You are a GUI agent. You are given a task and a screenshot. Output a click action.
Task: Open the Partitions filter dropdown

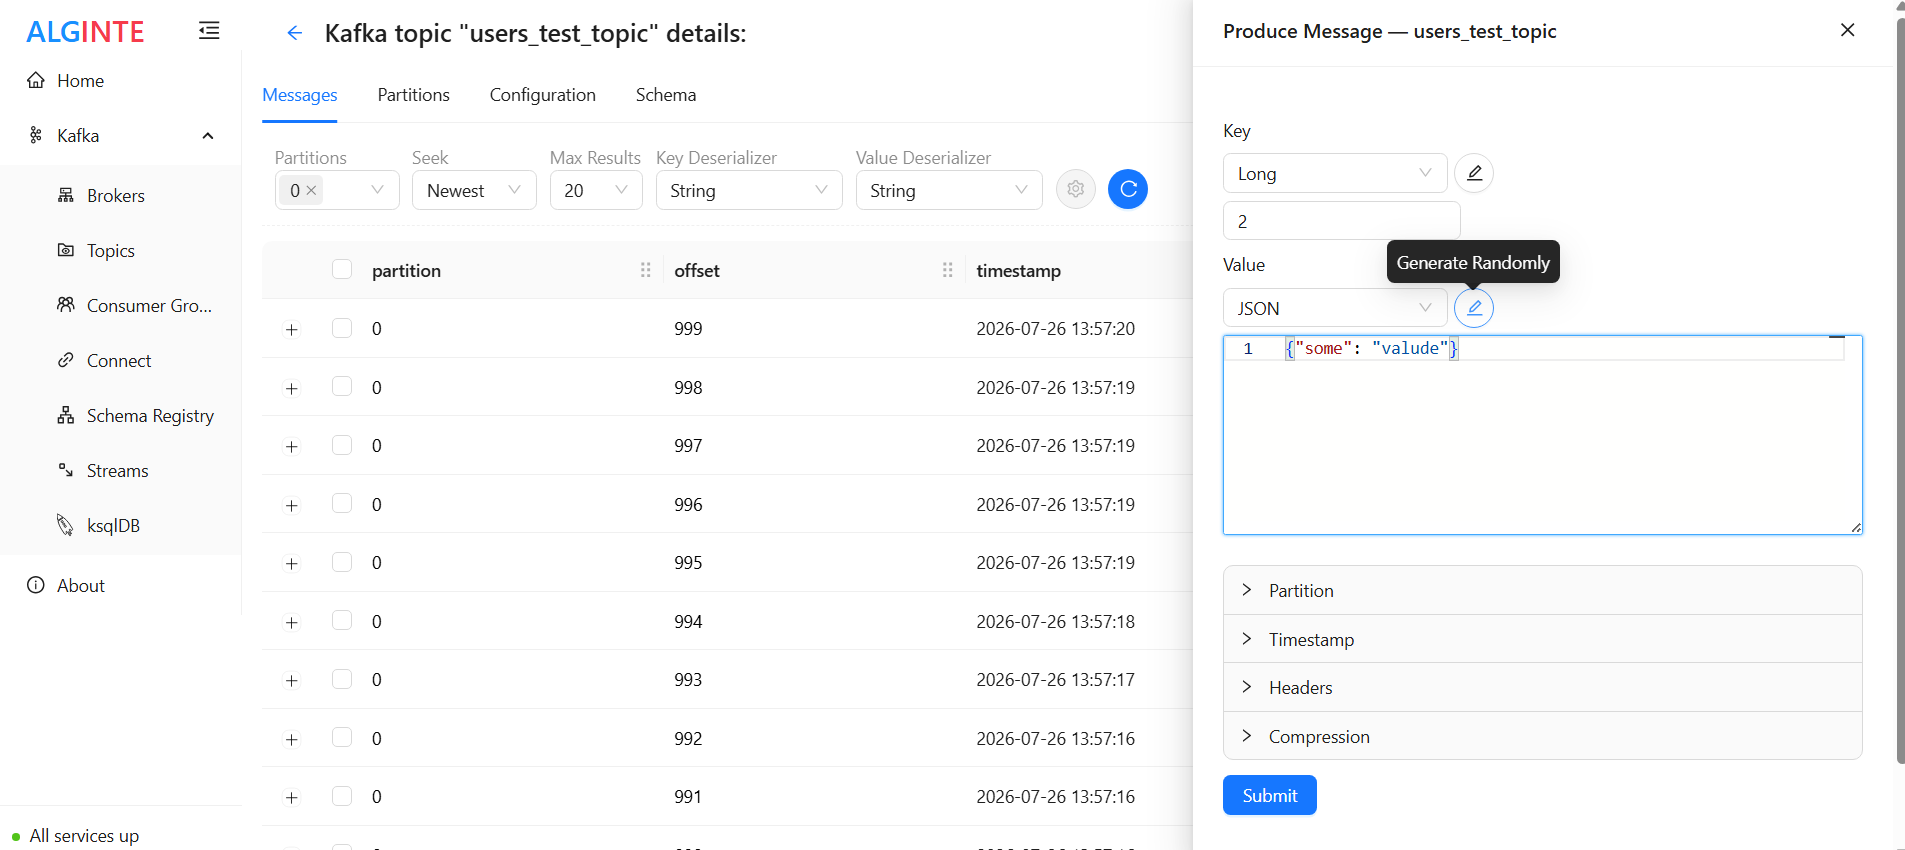[x=337, y=190]
